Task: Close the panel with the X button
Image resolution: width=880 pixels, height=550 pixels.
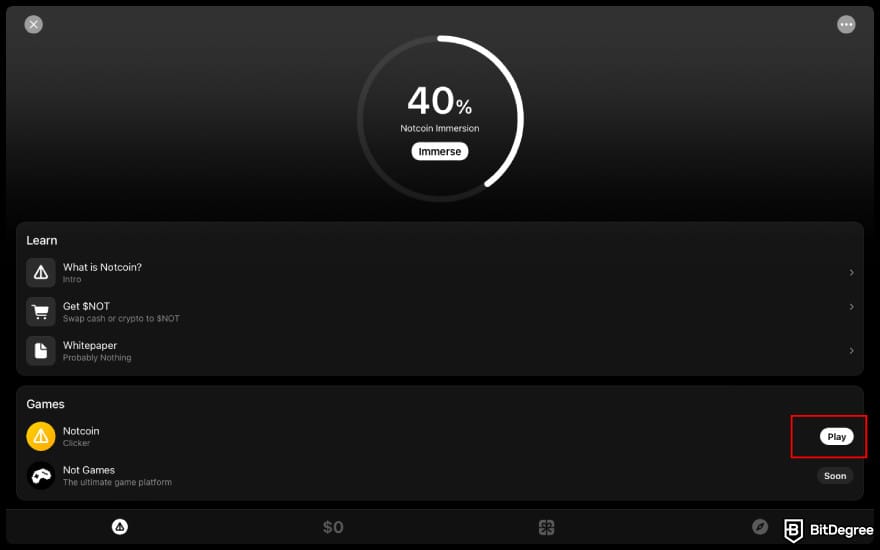Action: click(x=34, y=24)
